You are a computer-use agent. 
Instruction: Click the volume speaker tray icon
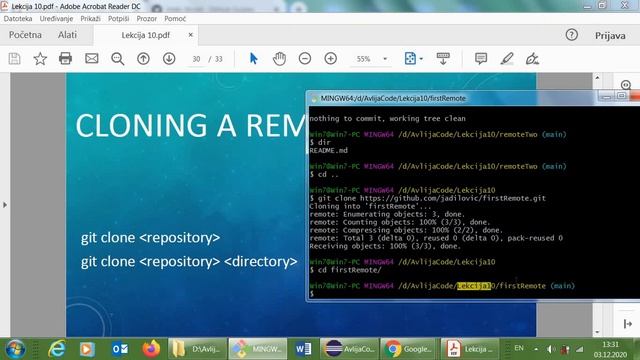[551, 349]
